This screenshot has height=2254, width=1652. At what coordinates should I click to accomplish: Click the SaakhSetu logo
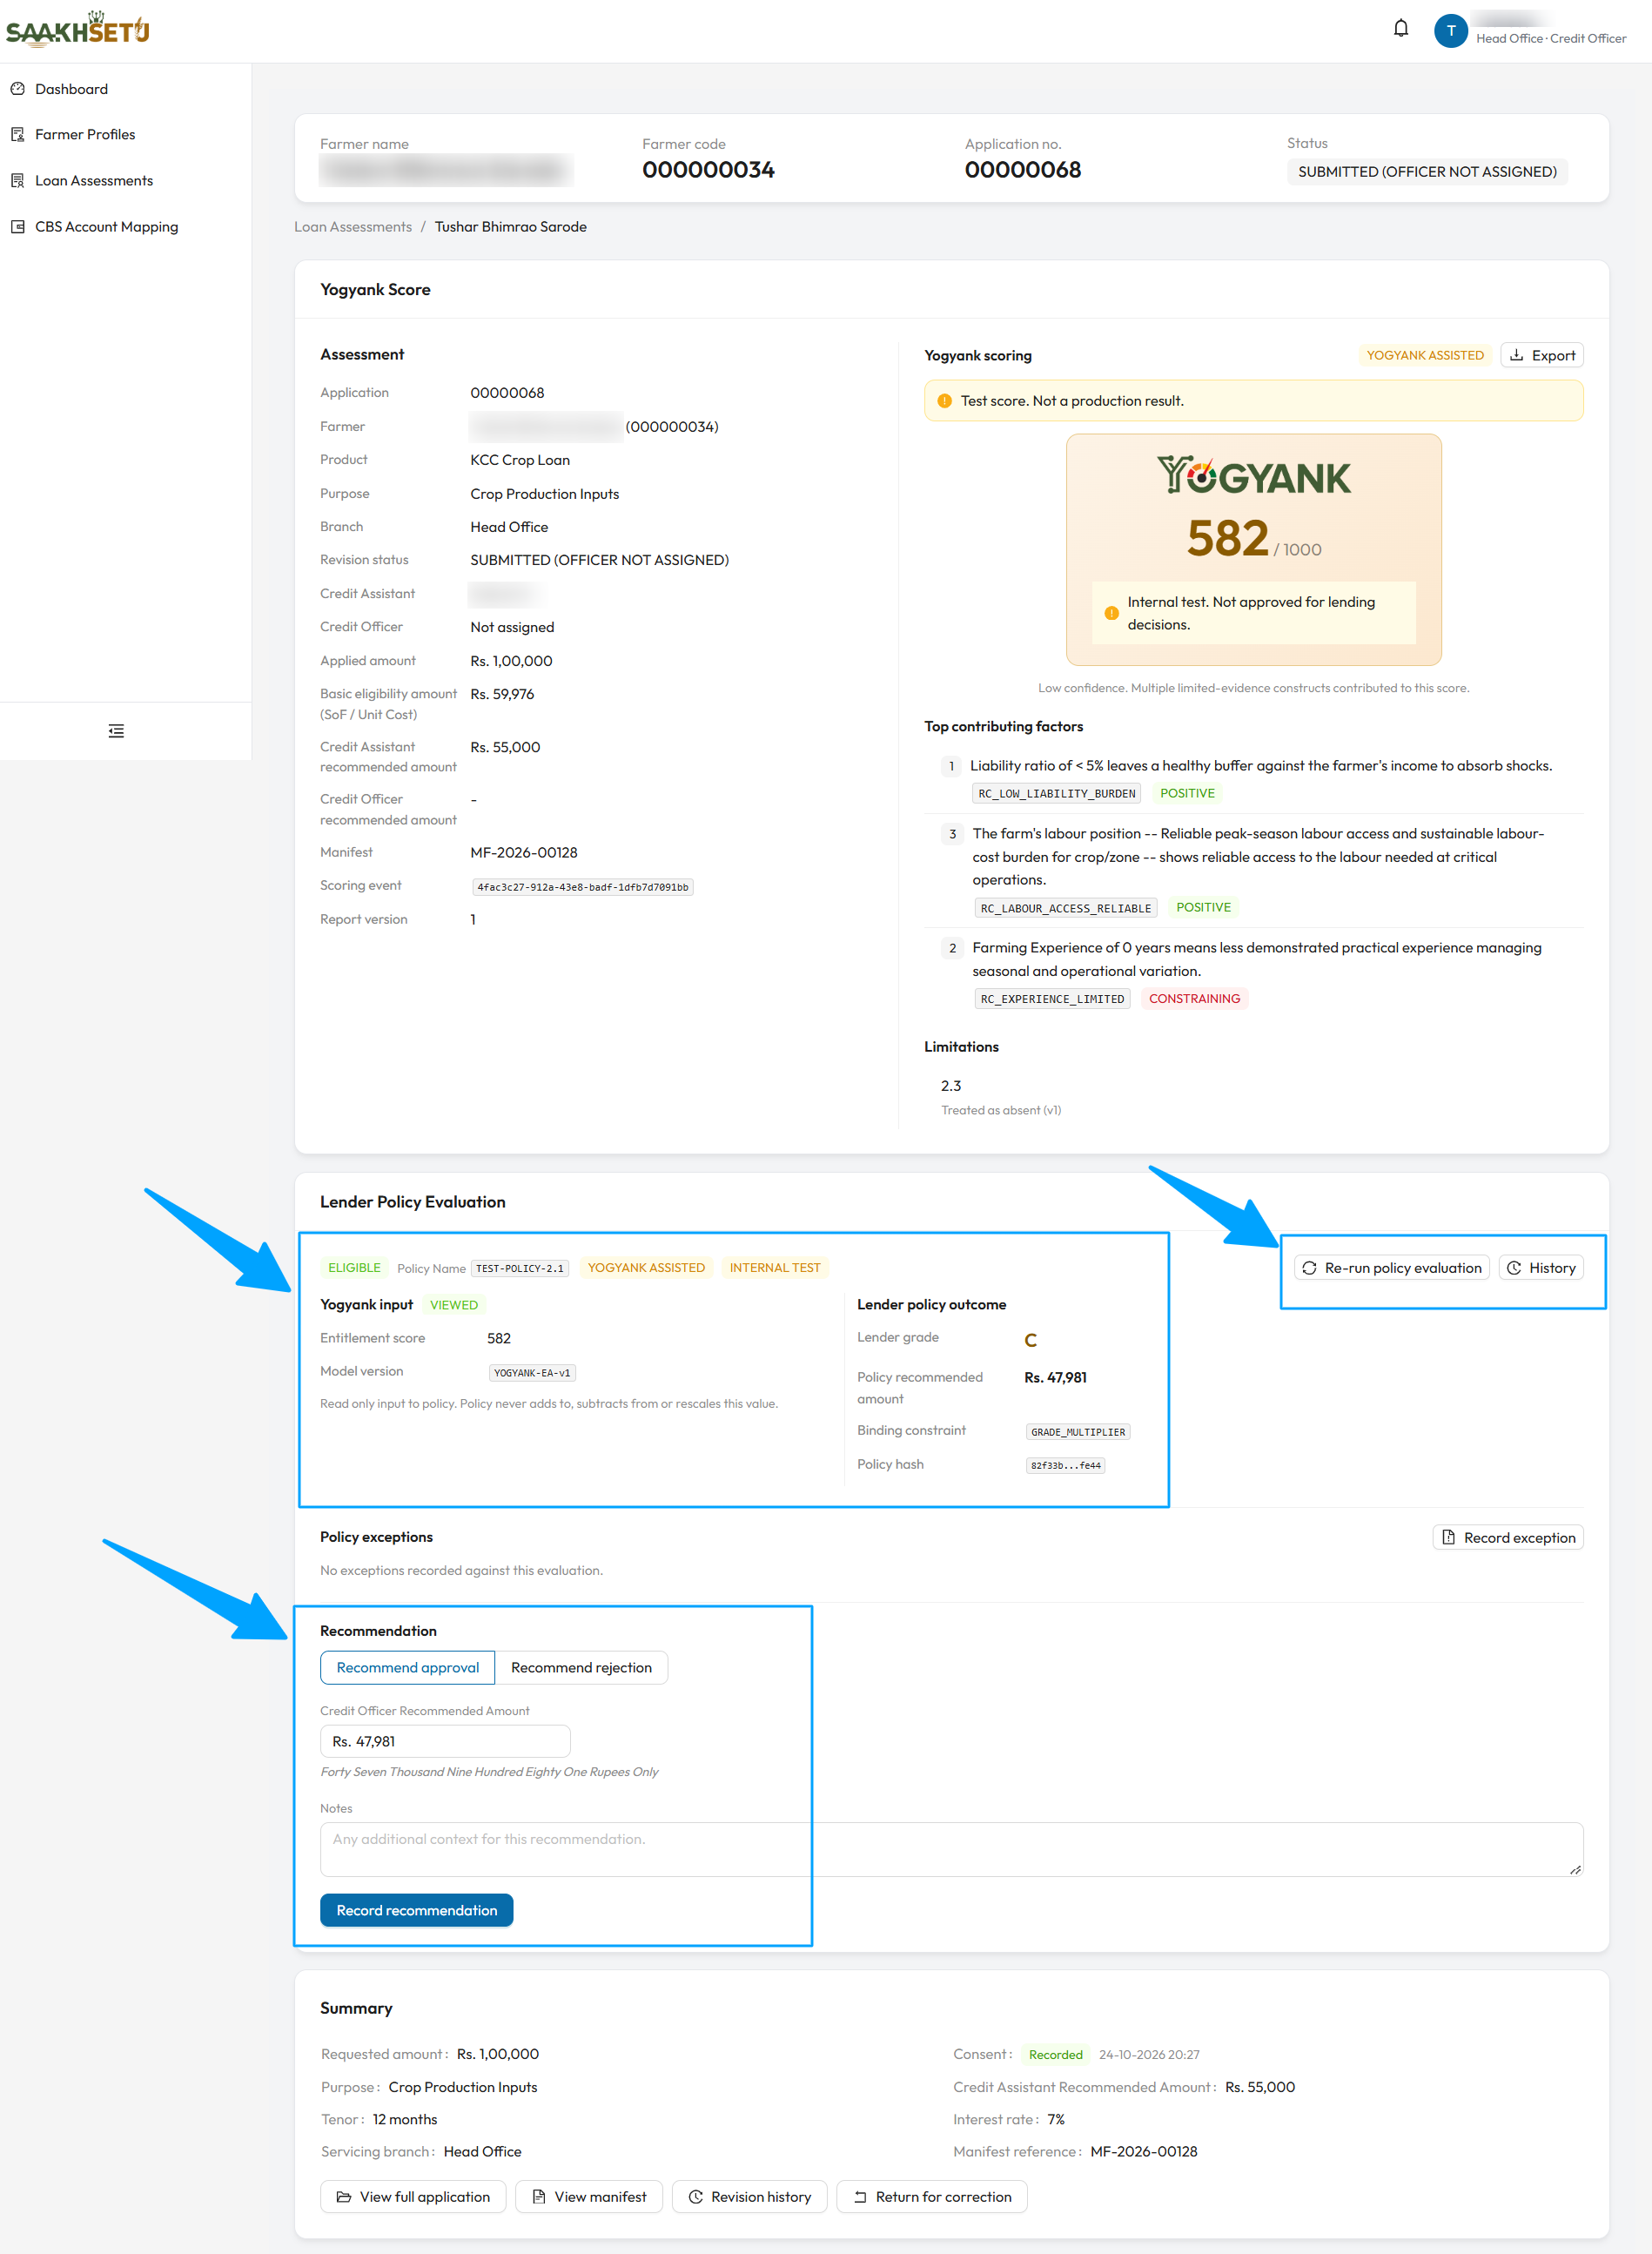[77, 29]
